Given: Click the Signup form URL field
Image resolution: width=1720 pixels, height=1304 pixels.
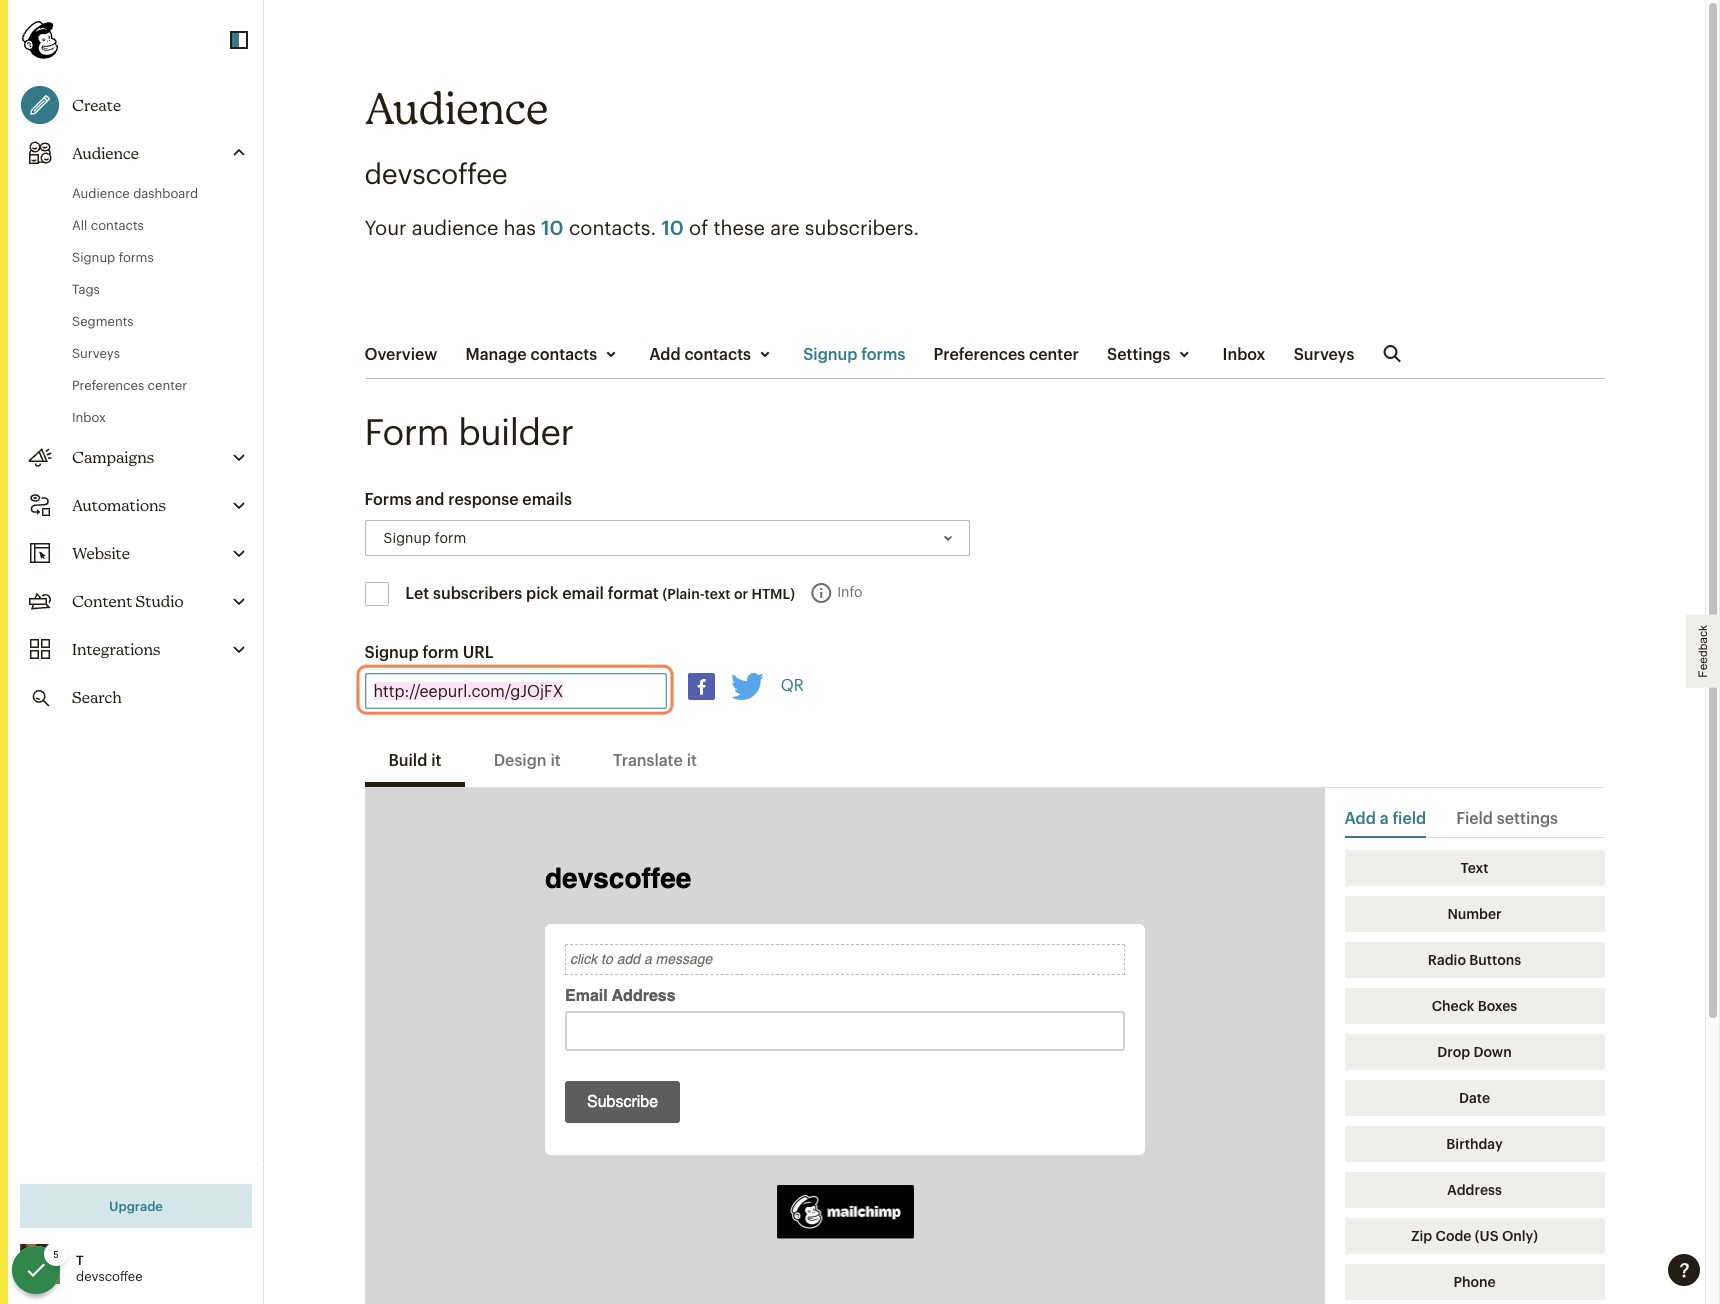Looking at the screenshot, I should (515, 691).
